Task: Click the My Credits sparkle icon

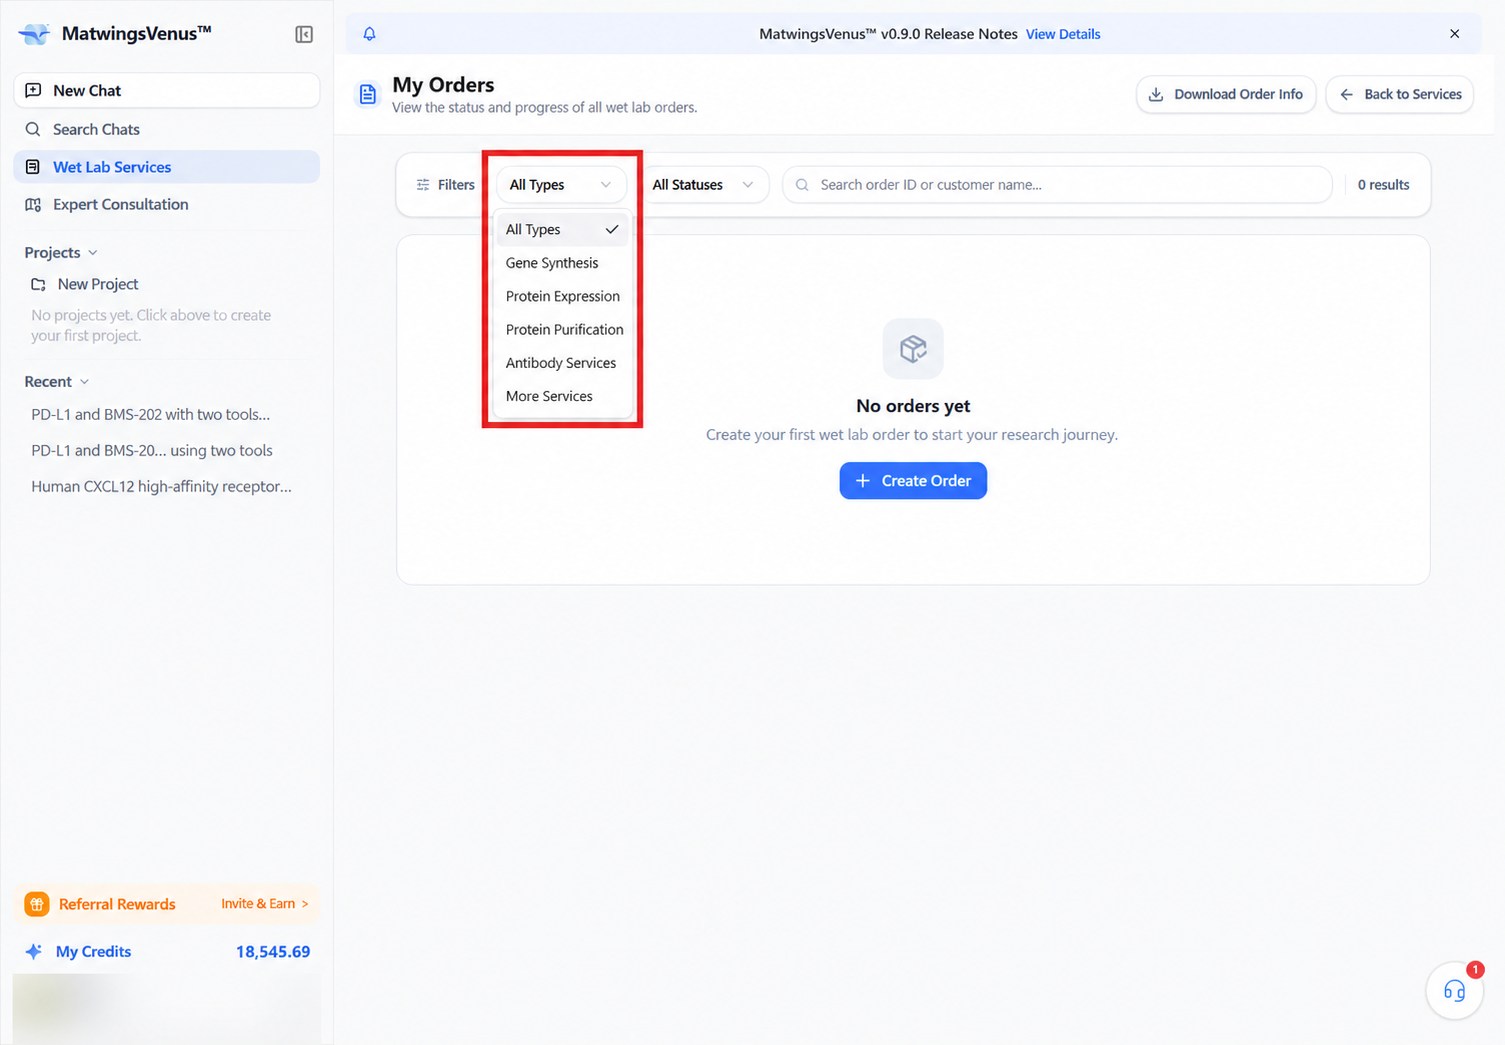Action: click(34, 951)
